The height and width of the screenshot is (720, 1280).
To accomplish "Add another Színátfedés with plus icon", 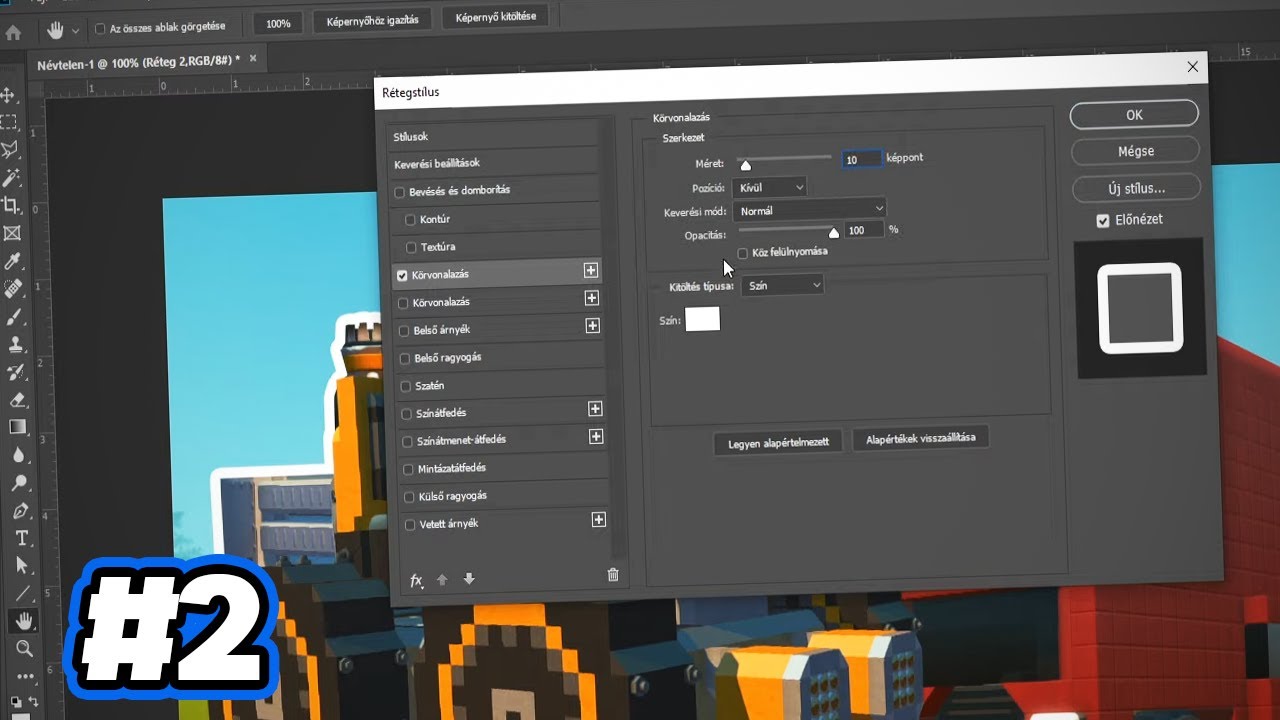I will [595, 408].
